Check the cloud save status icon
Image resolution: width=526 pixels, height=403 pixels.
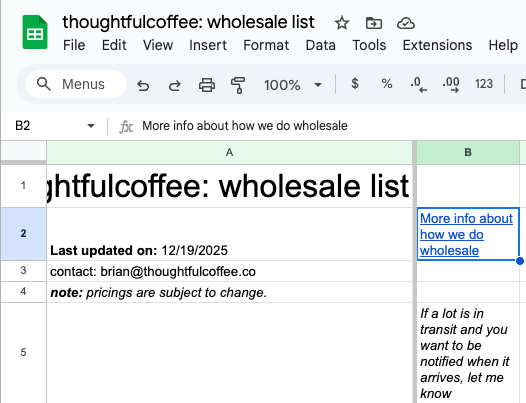click(x=406, y=23)
